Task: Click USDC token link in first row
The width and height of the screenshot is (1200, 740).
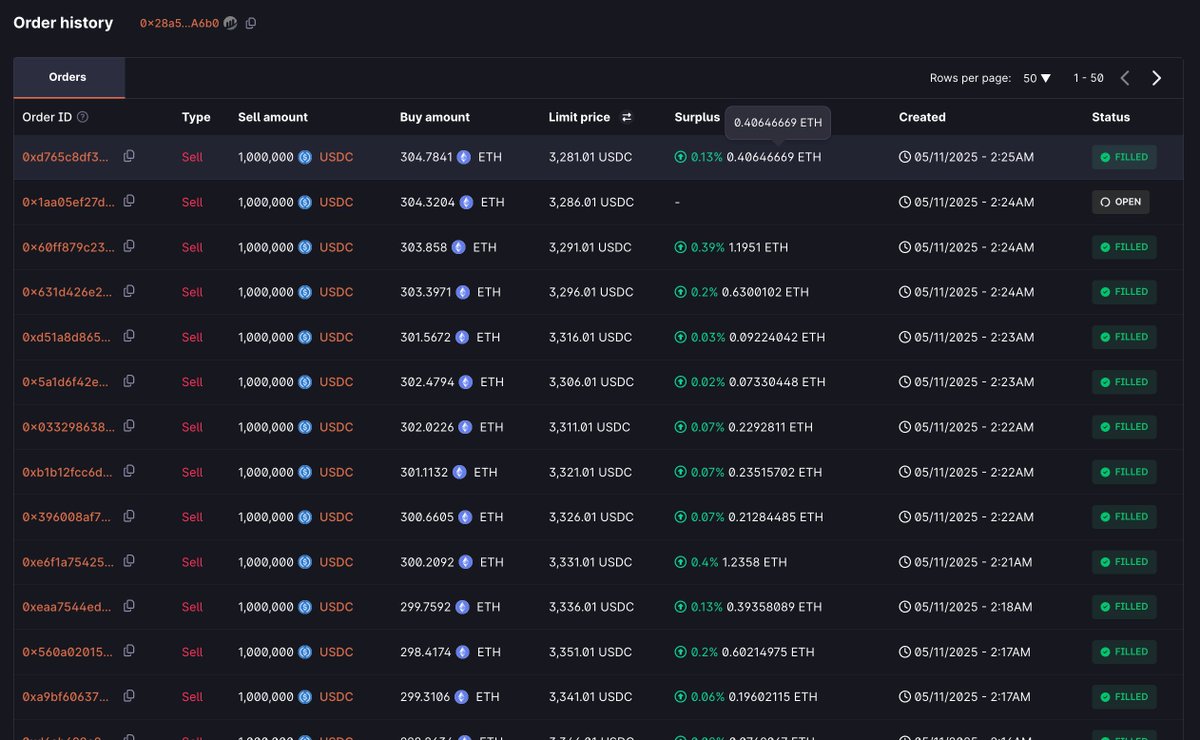Action: point(336,157)
